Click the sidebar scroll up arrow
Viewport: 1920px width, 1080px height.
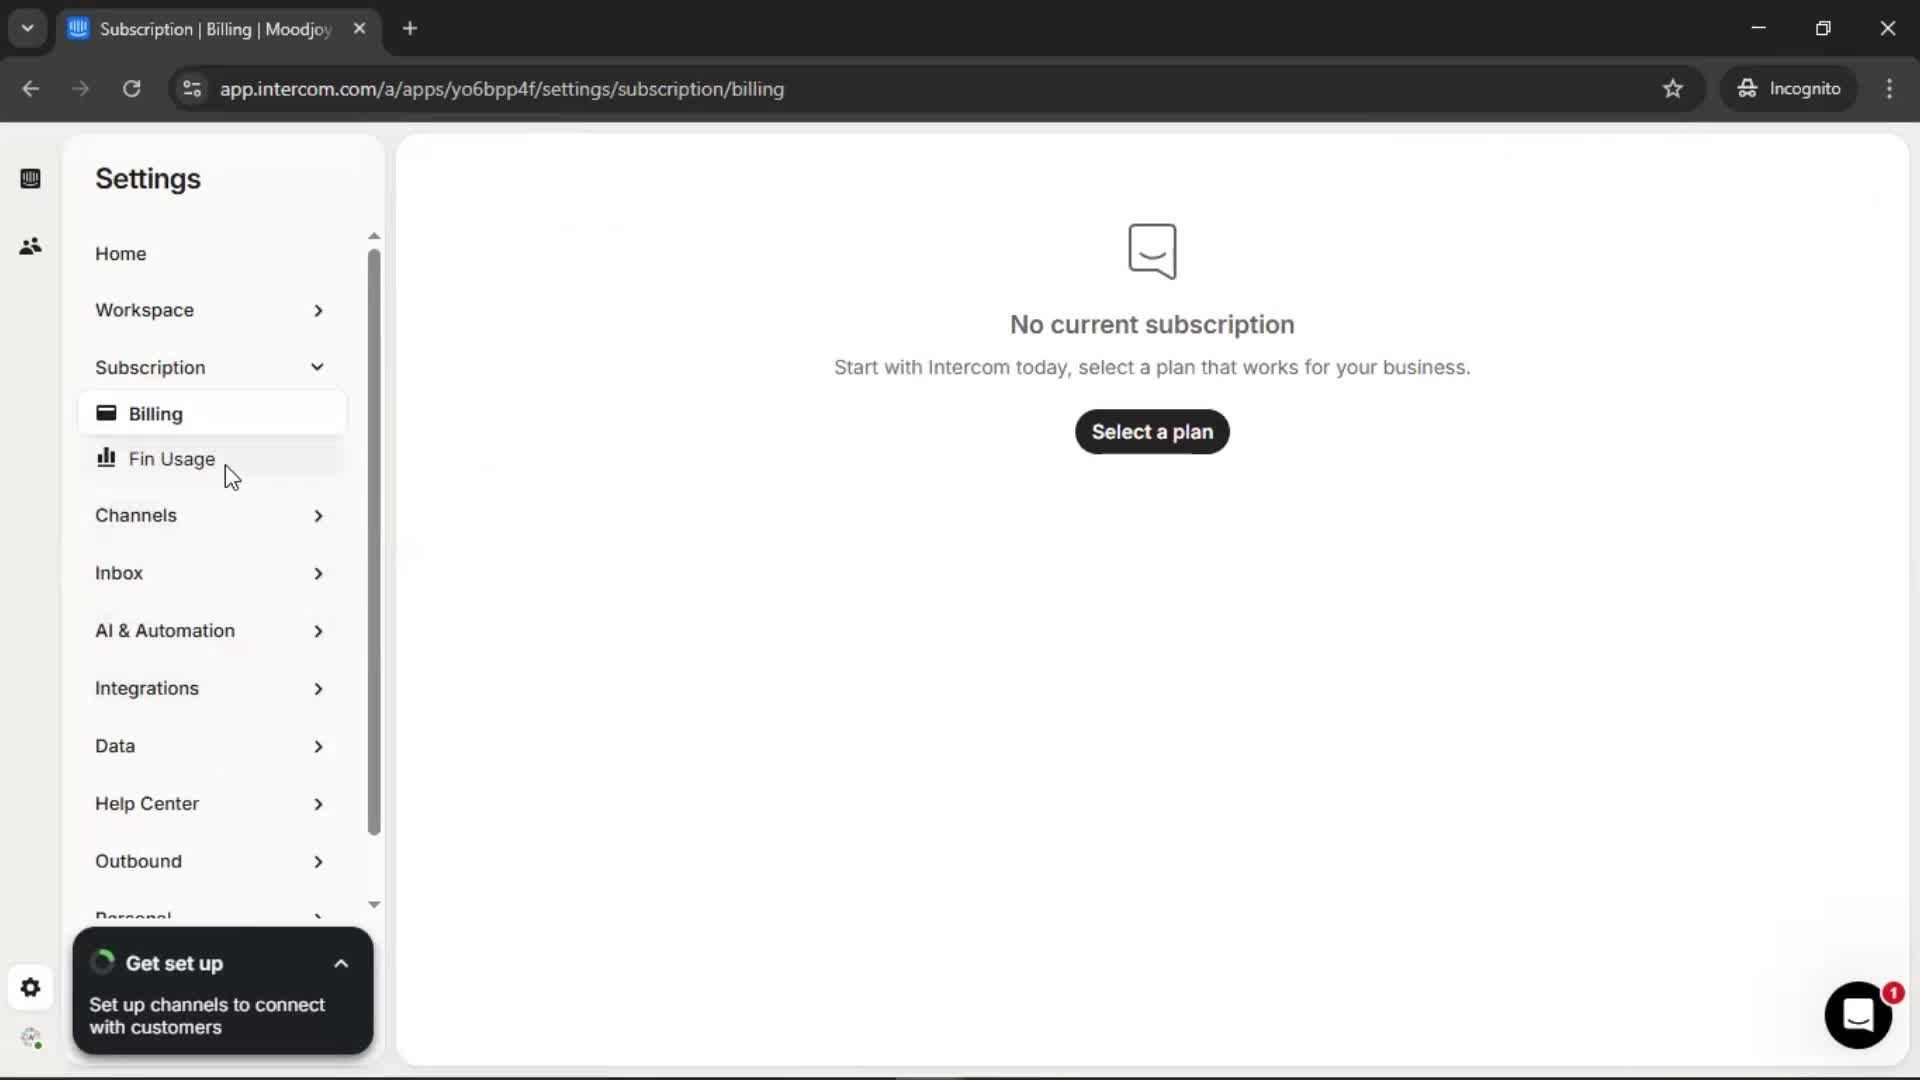click(x=374, y=237)
